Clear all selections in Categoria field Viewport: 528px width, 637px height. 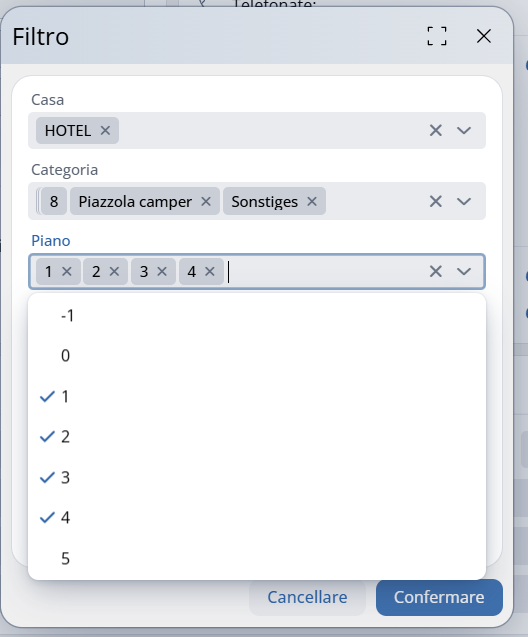coord(436,201)
